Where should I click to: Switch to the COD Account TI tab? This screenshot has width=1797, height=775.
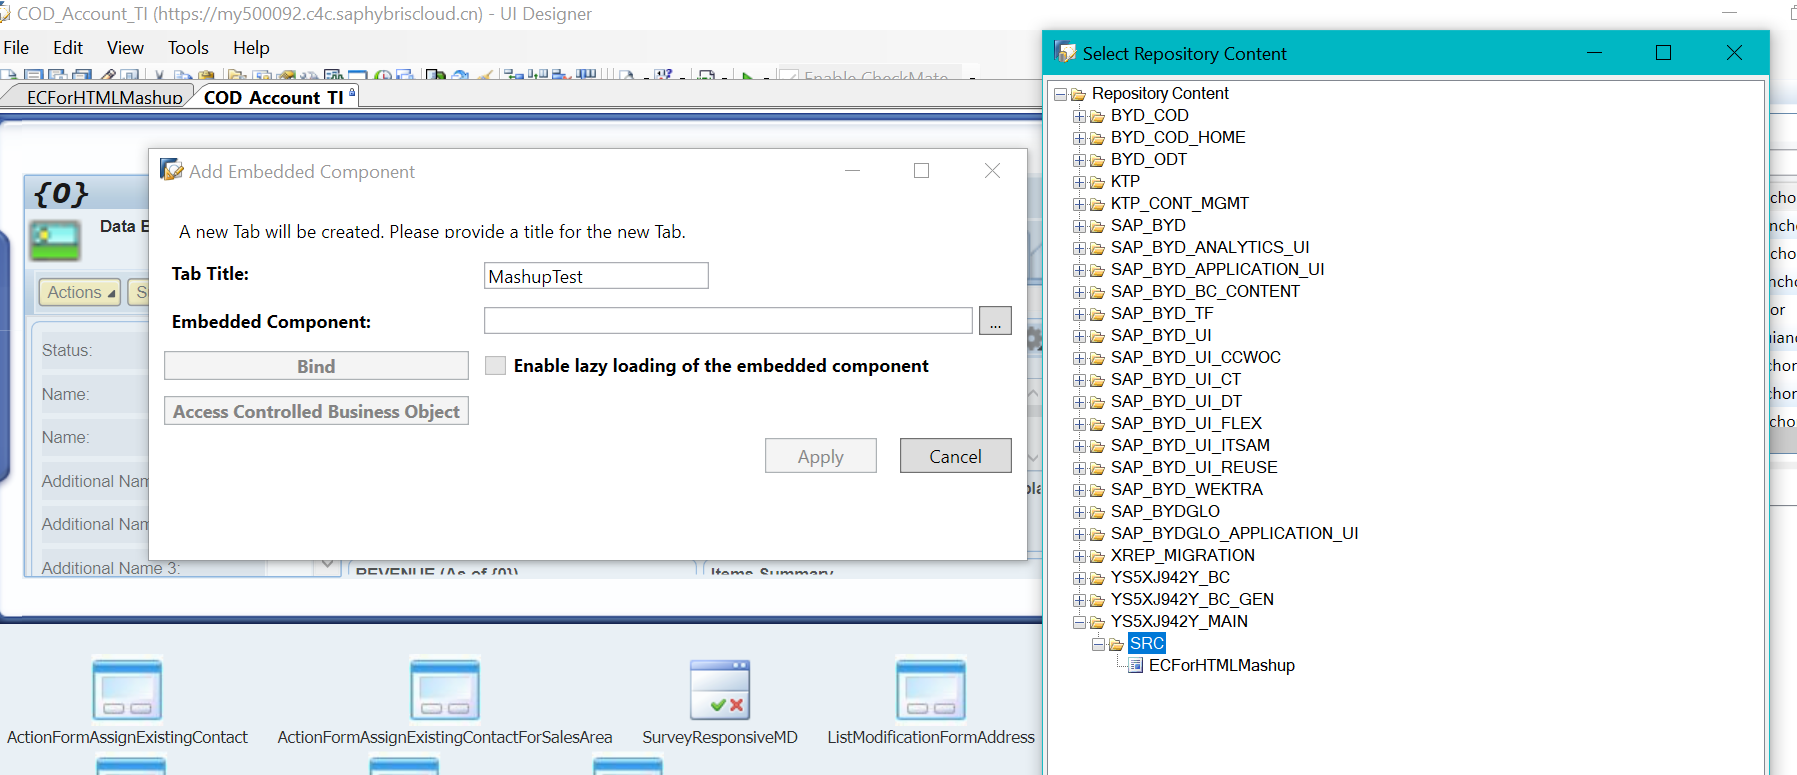point(274,97)
